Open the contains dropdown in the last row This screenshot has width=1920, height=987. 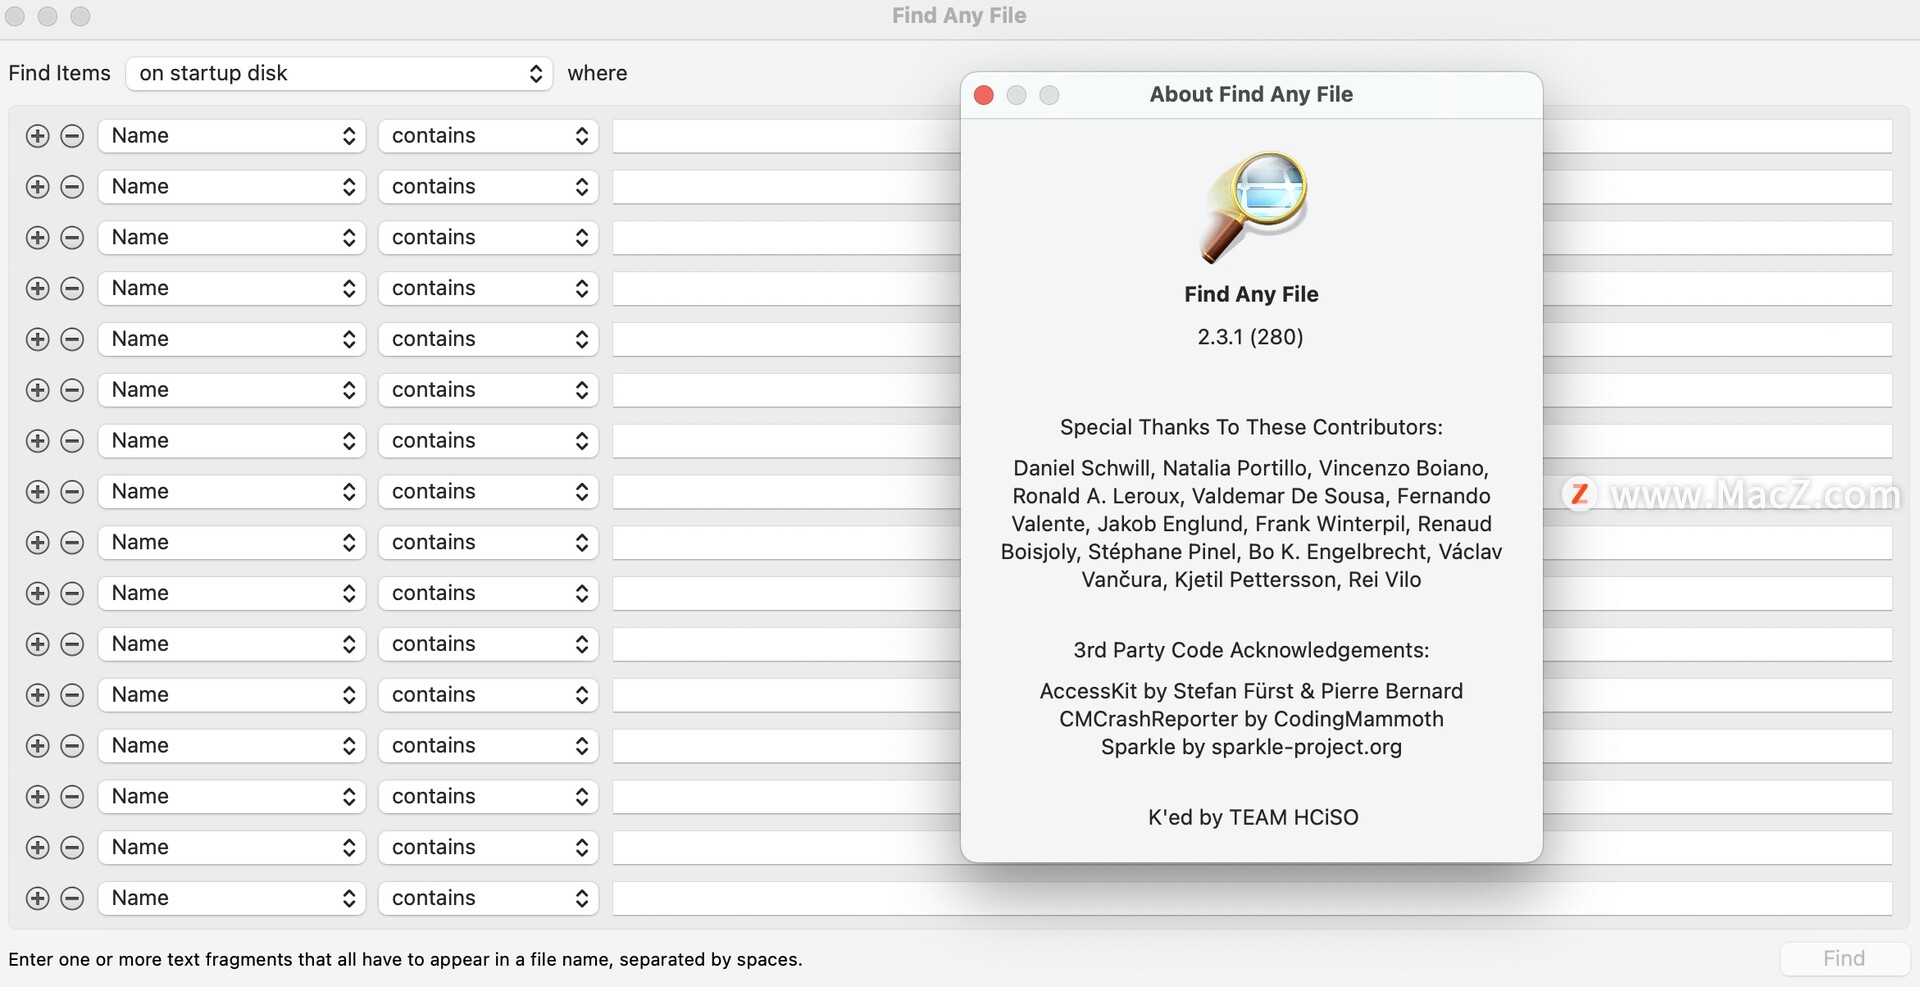point(488,898)
